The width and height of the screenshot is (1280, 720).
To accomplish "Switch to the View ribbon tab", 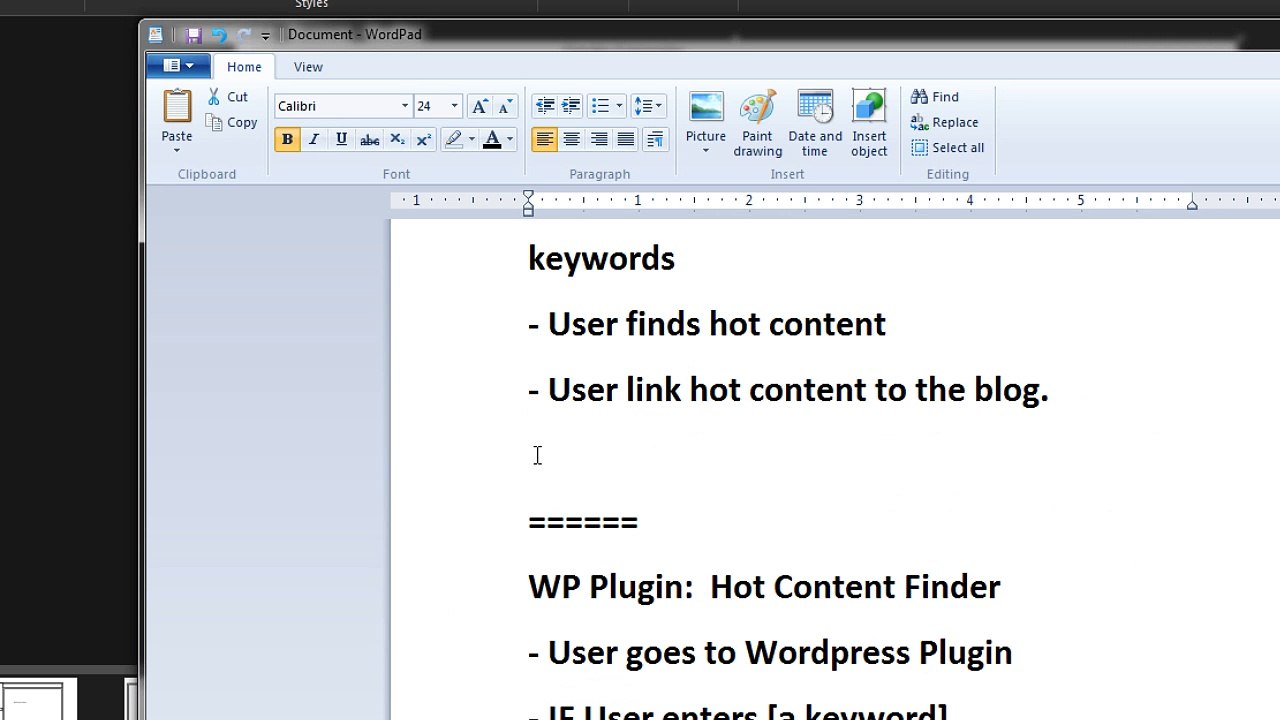I will pyautogui.click(x=308, y=67).
